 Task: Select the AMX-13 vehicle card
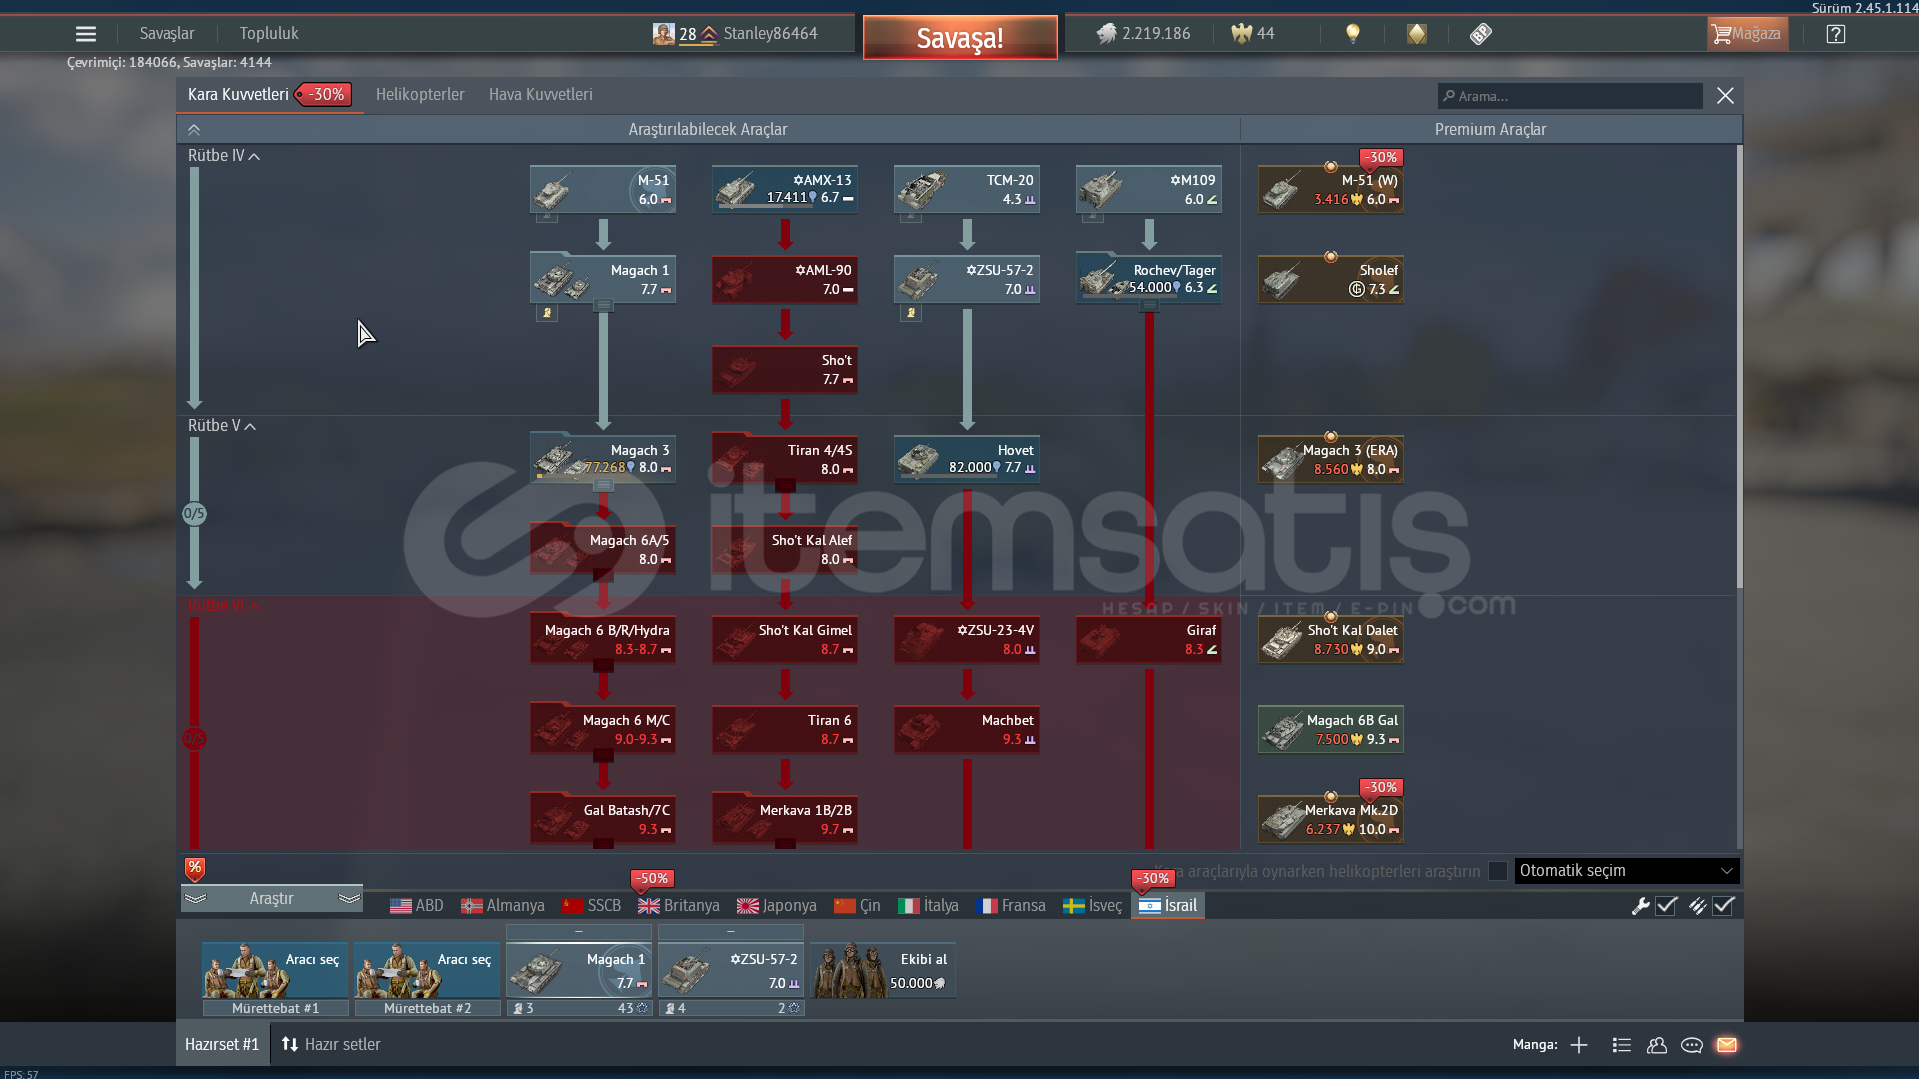click(x=785, y=189)
